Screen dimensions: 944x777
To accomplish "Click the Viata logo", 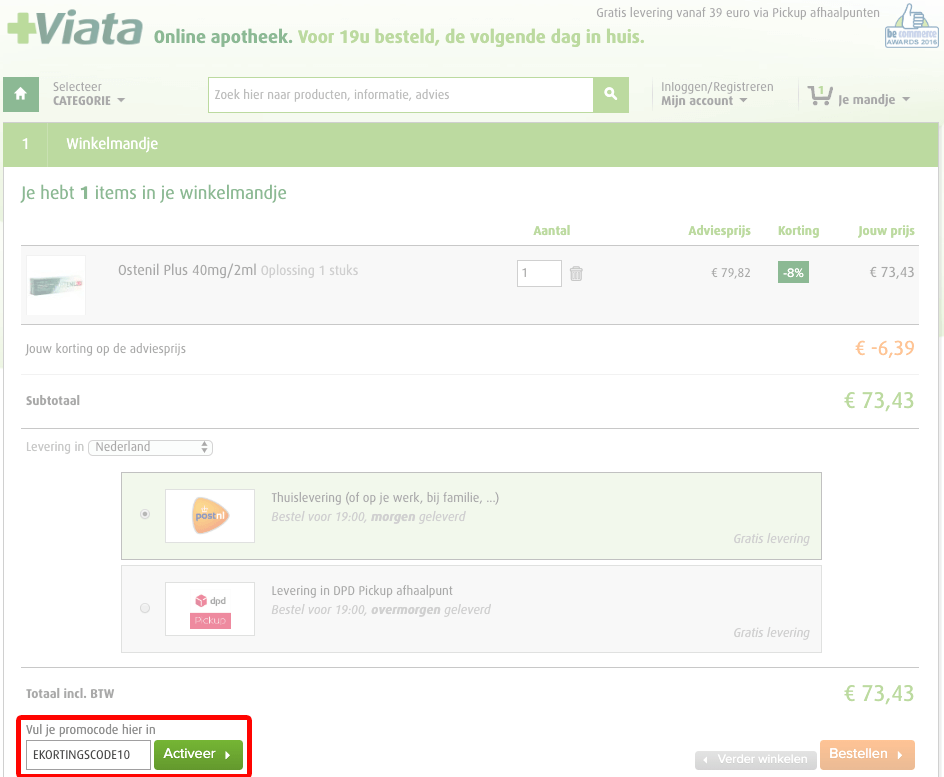I will [75, 28].
